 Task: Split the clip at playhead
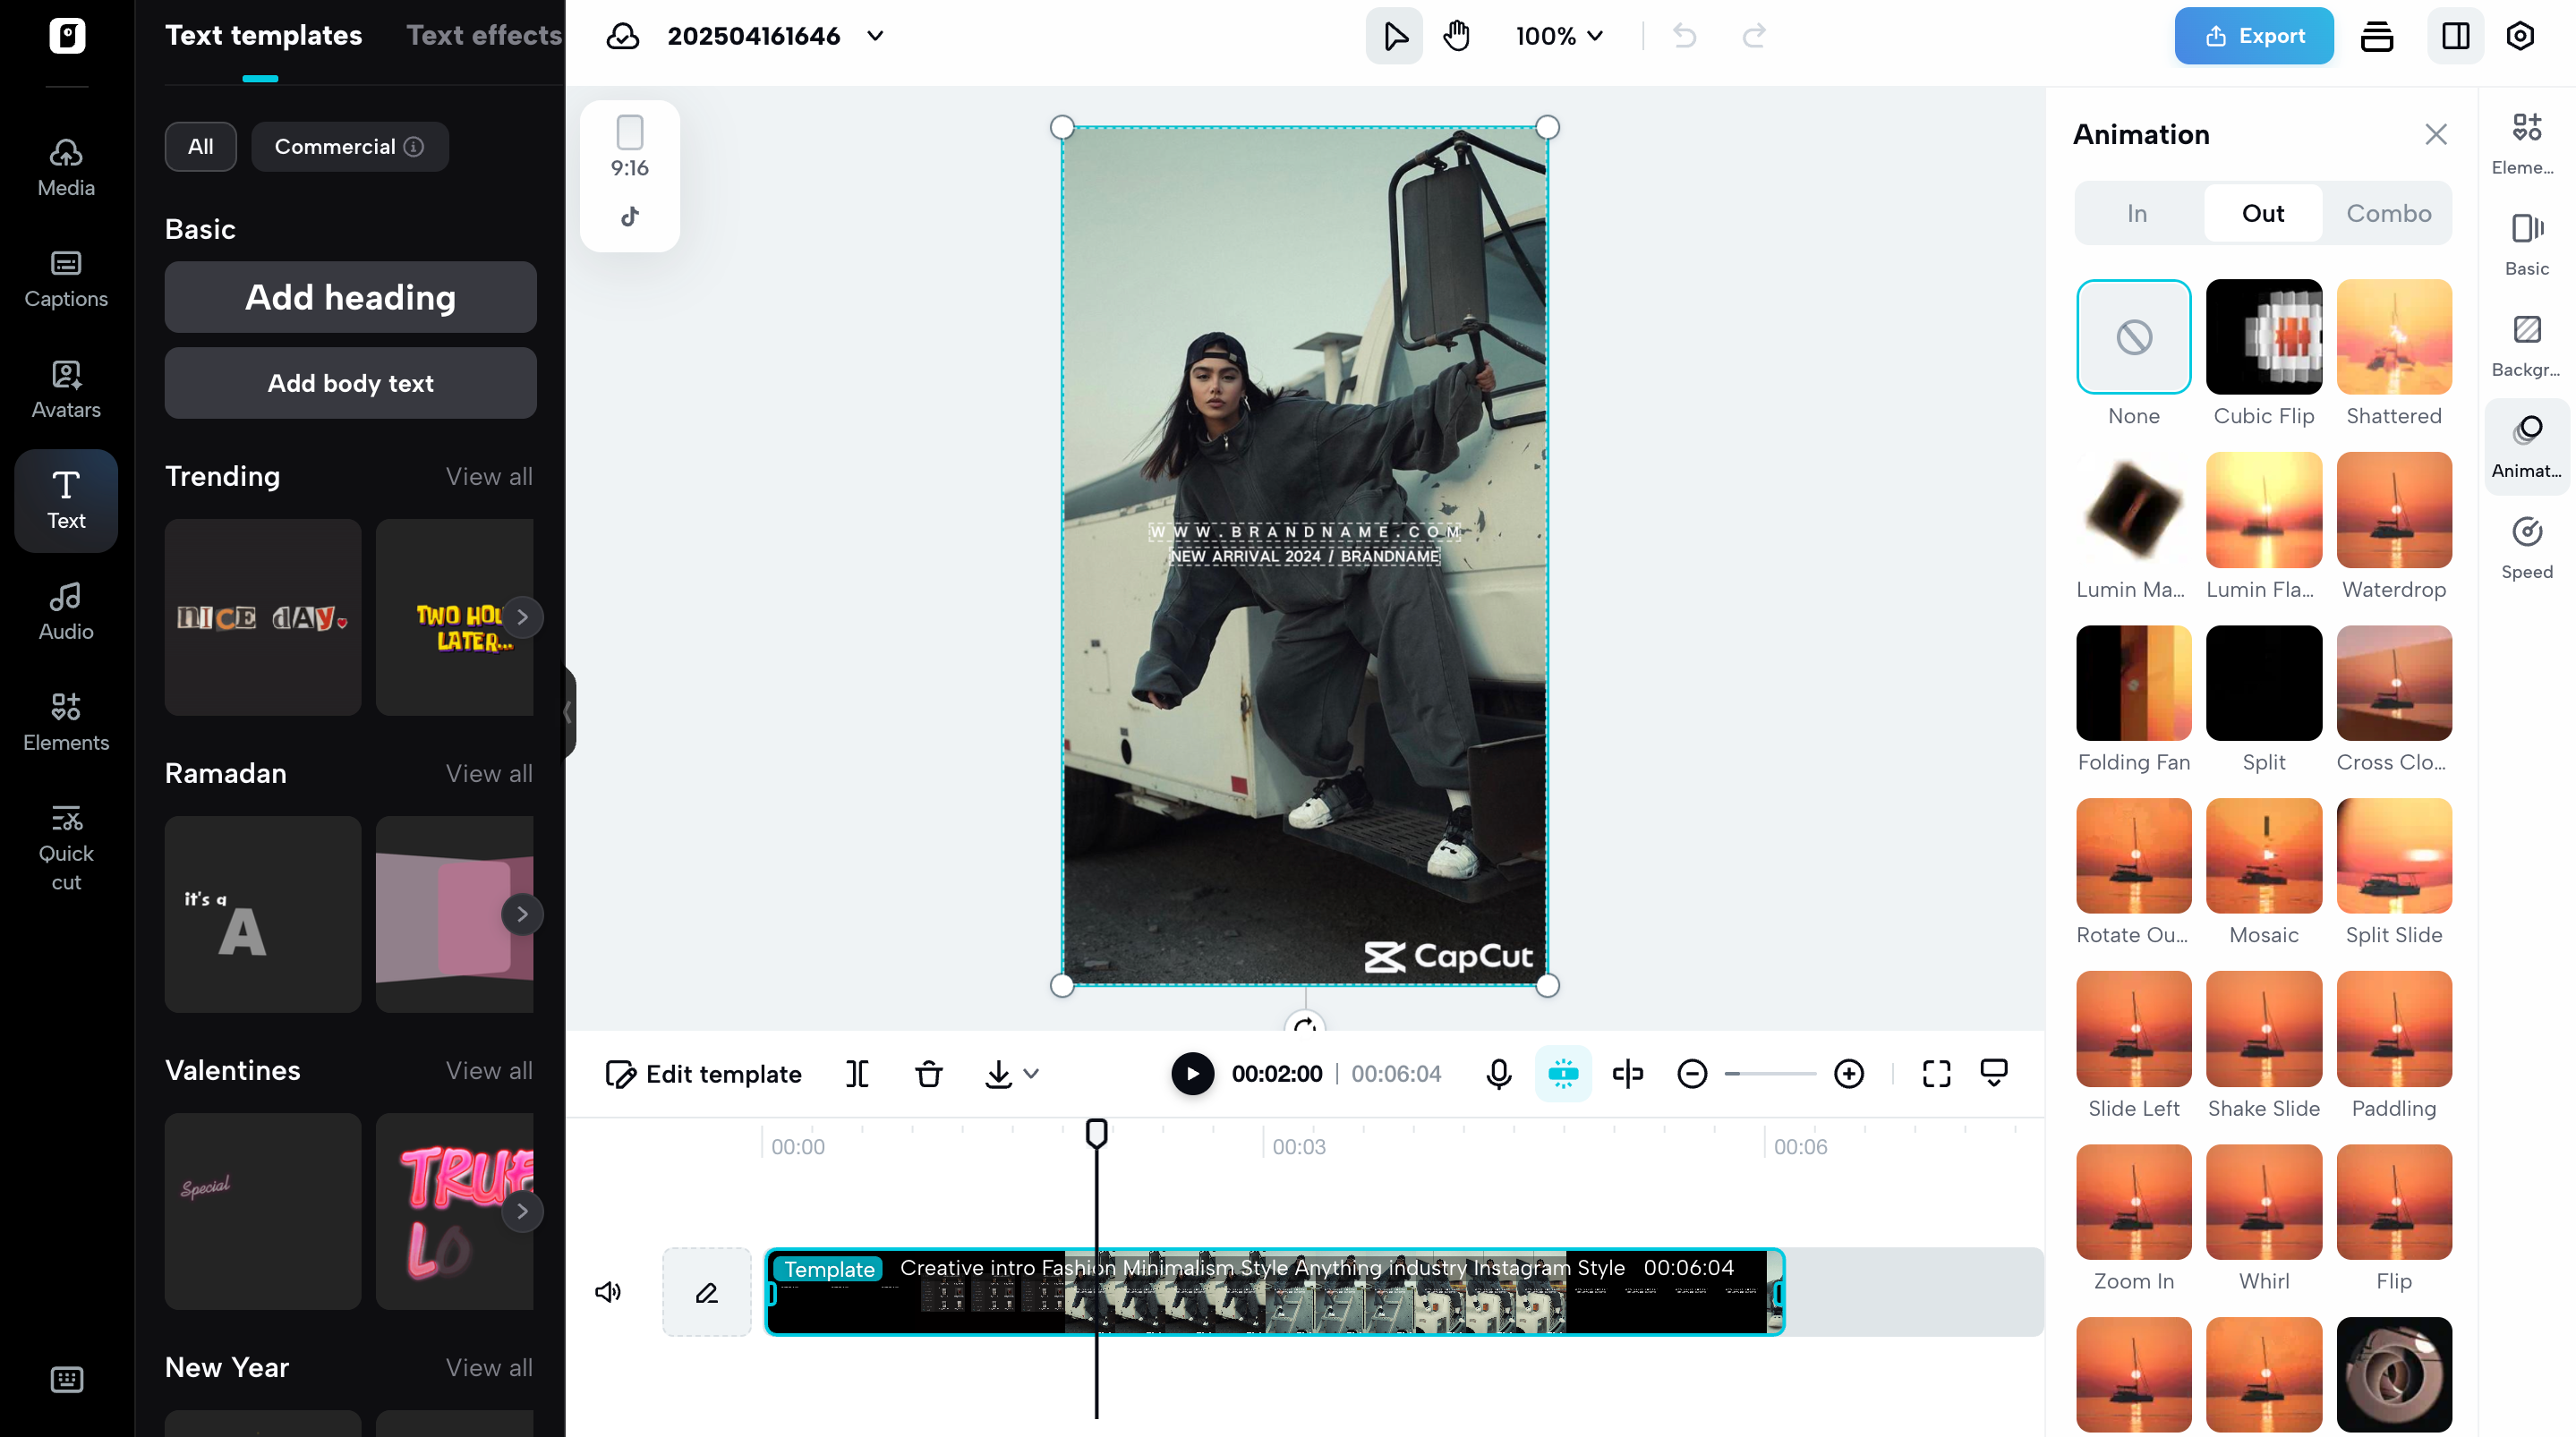point(857,1073)
